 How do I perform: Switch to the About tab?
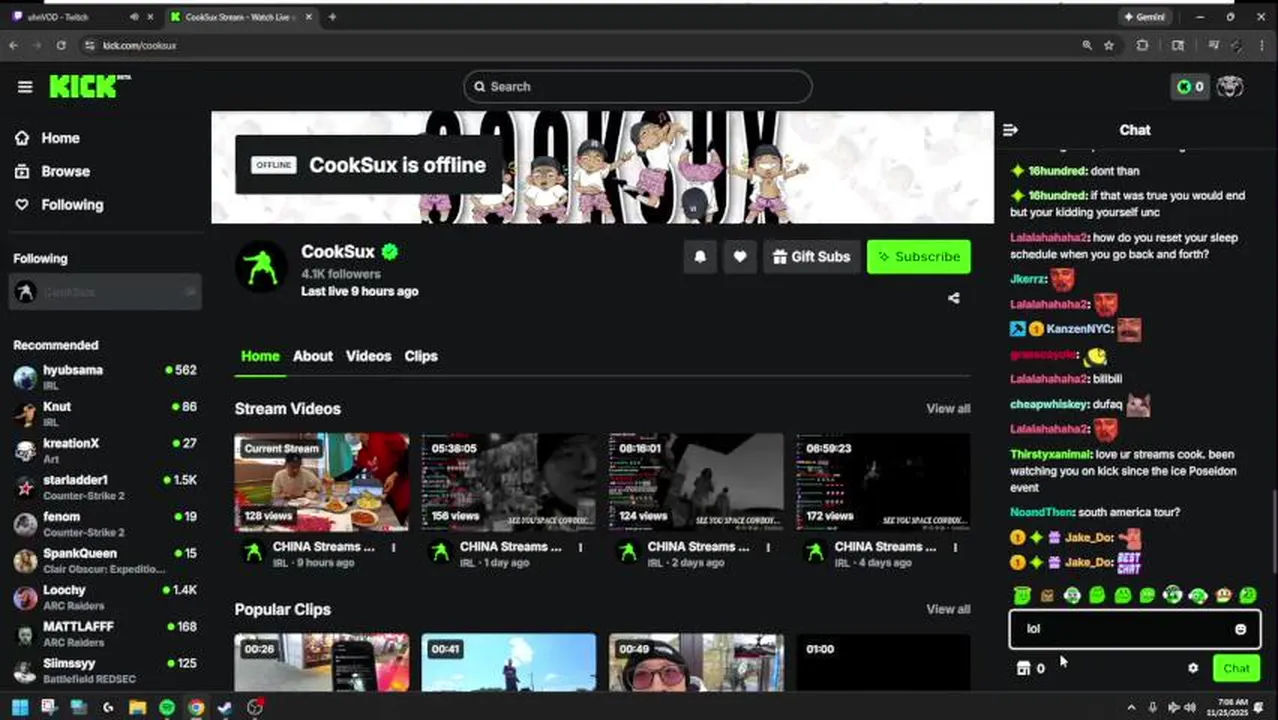[x=313, y=356]
